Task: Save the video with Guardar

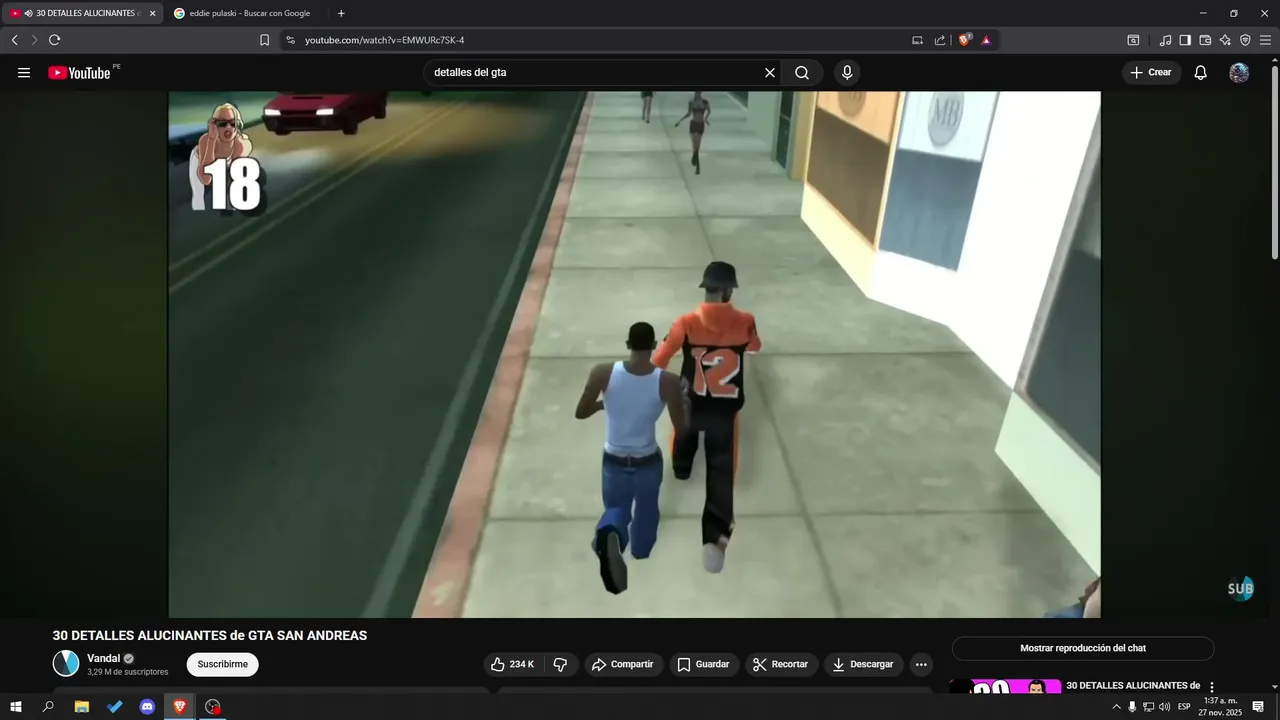Action: point(704,664)
